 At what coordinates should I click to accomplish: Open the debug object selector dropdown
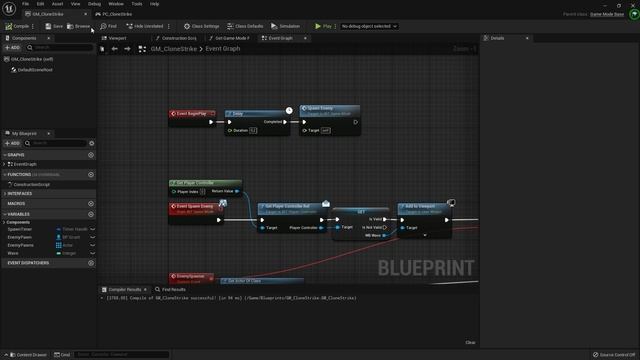369,26
